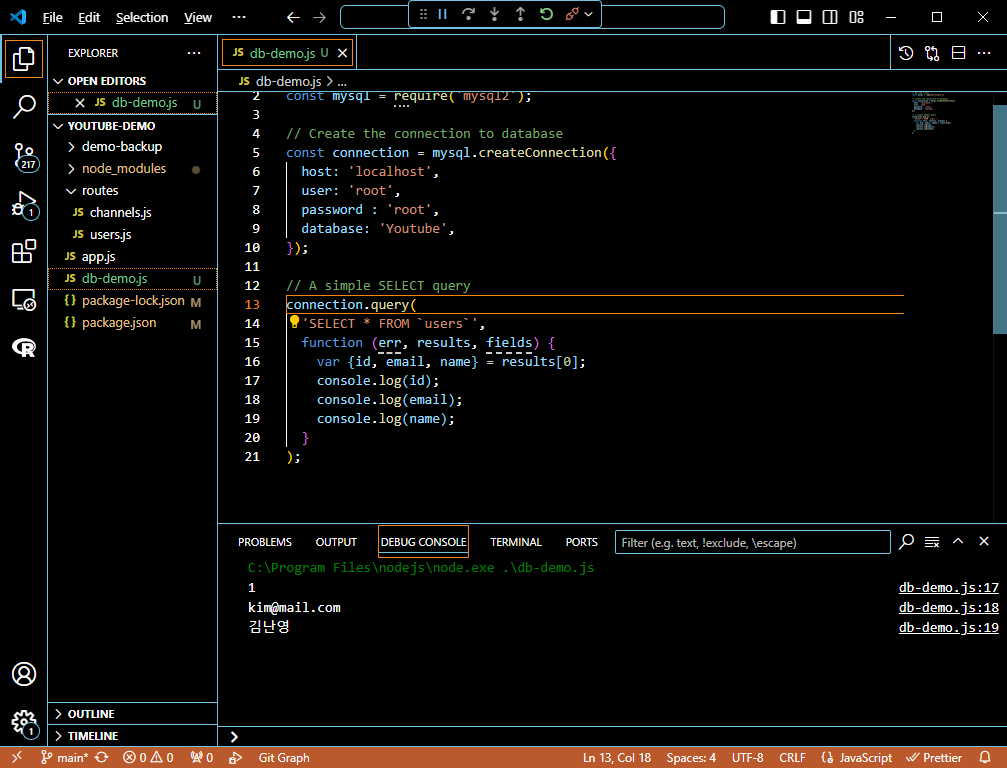This screenshot has width=1007, height=768.
Task: Restart the debug session
Action: 546,14
